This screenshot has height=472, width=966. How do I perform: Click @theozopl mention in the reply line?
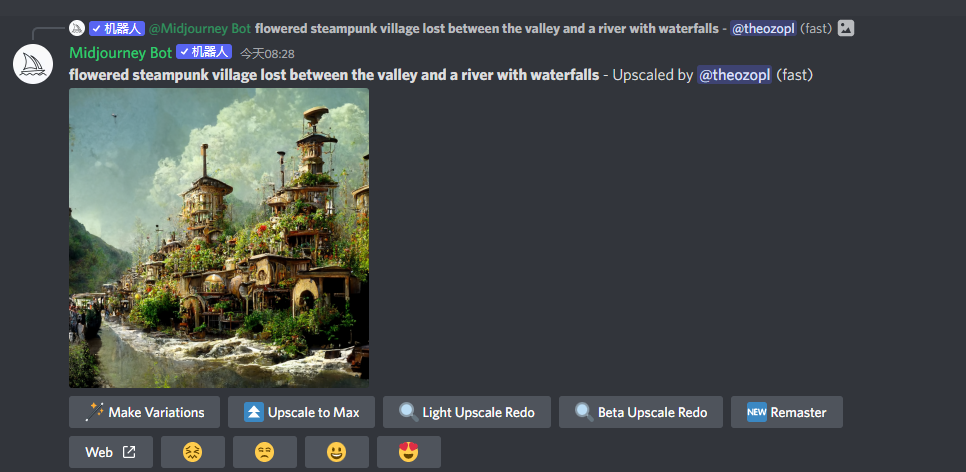(x=763, y=28)
